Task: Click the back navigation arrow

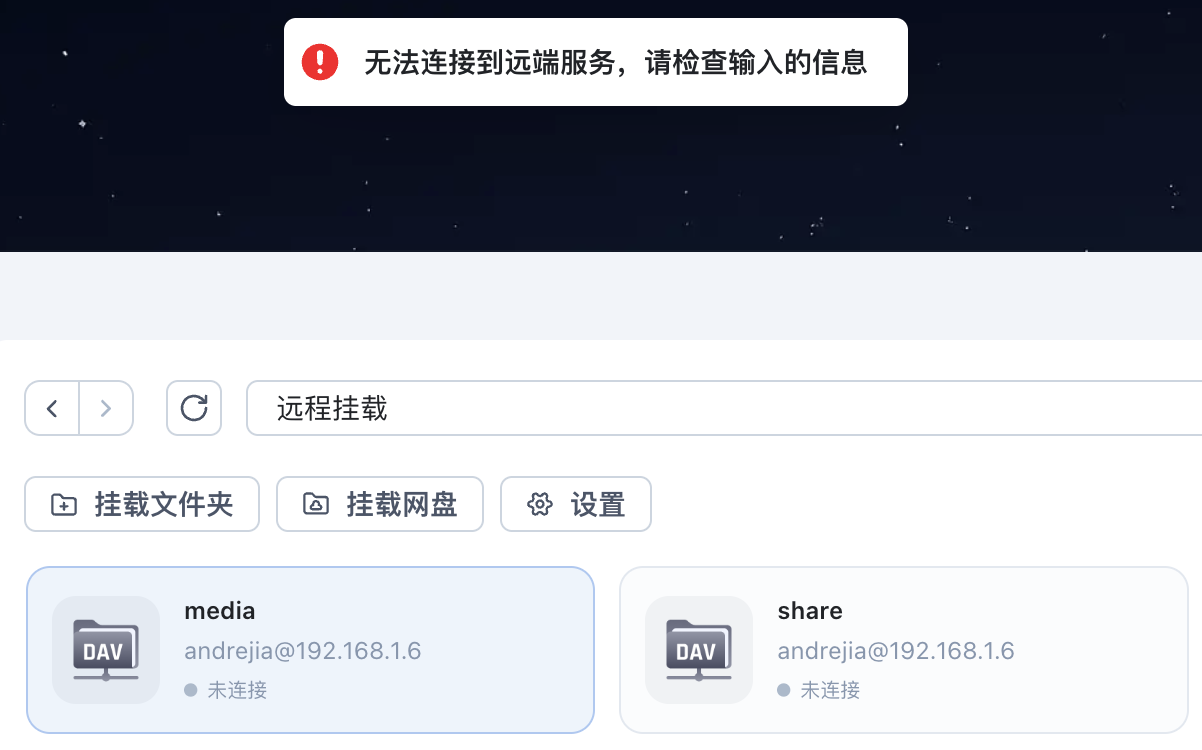Action: coord(52,408)
